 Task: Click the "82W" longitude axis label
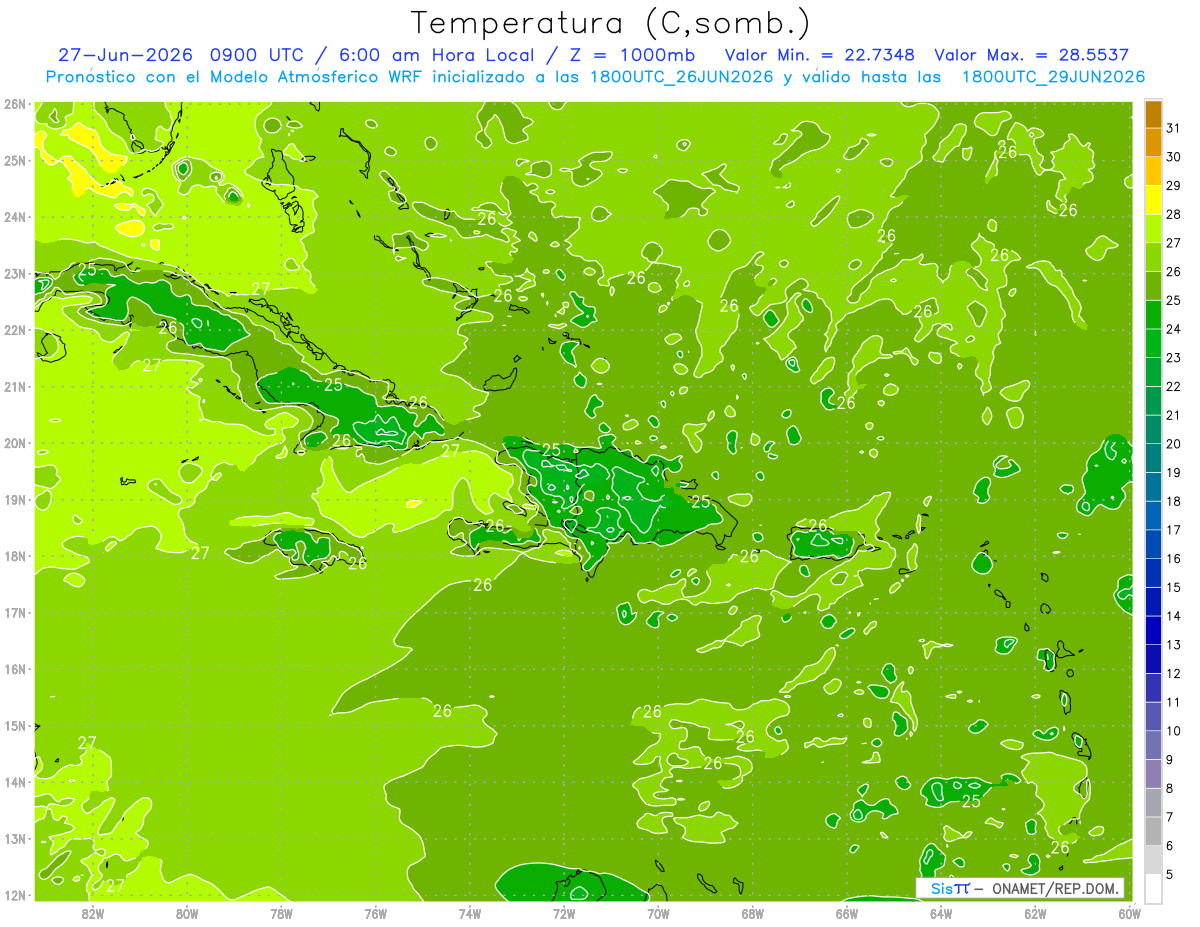click(x=93, y=913)
